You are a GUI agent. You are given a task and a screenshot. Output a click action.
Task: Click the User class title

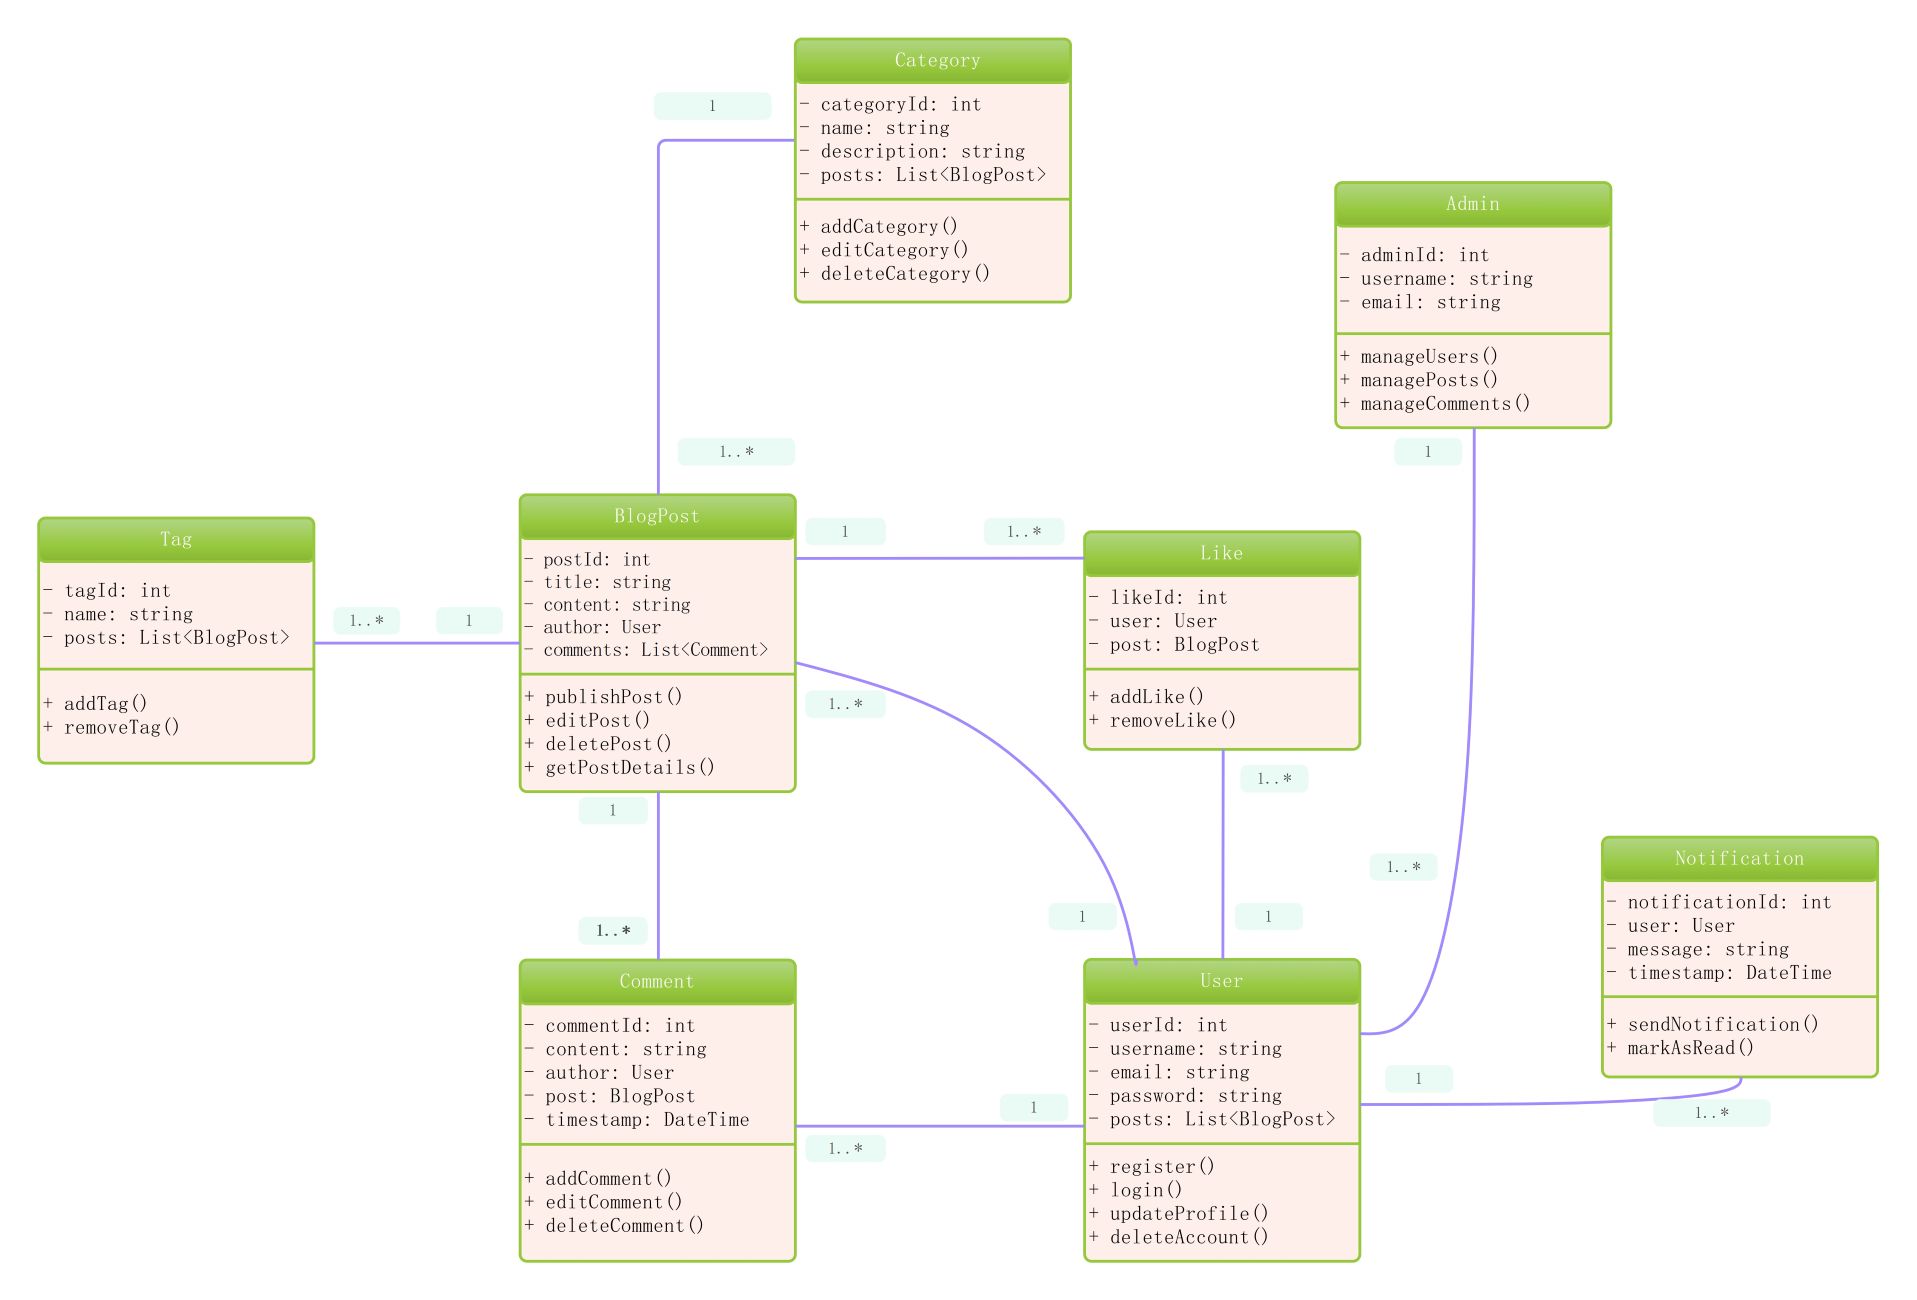click(x=1221, y=982)
